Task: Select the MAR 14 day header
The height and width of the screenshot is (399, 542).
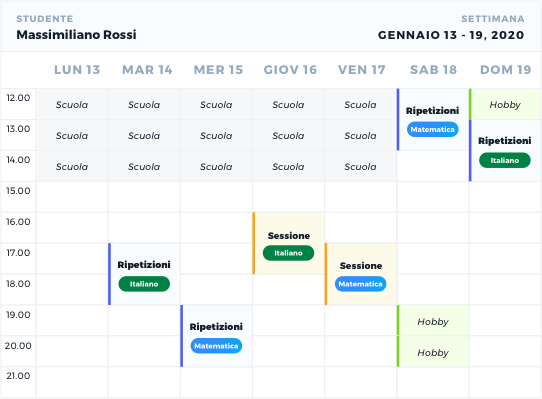Action: pos(147,70)
